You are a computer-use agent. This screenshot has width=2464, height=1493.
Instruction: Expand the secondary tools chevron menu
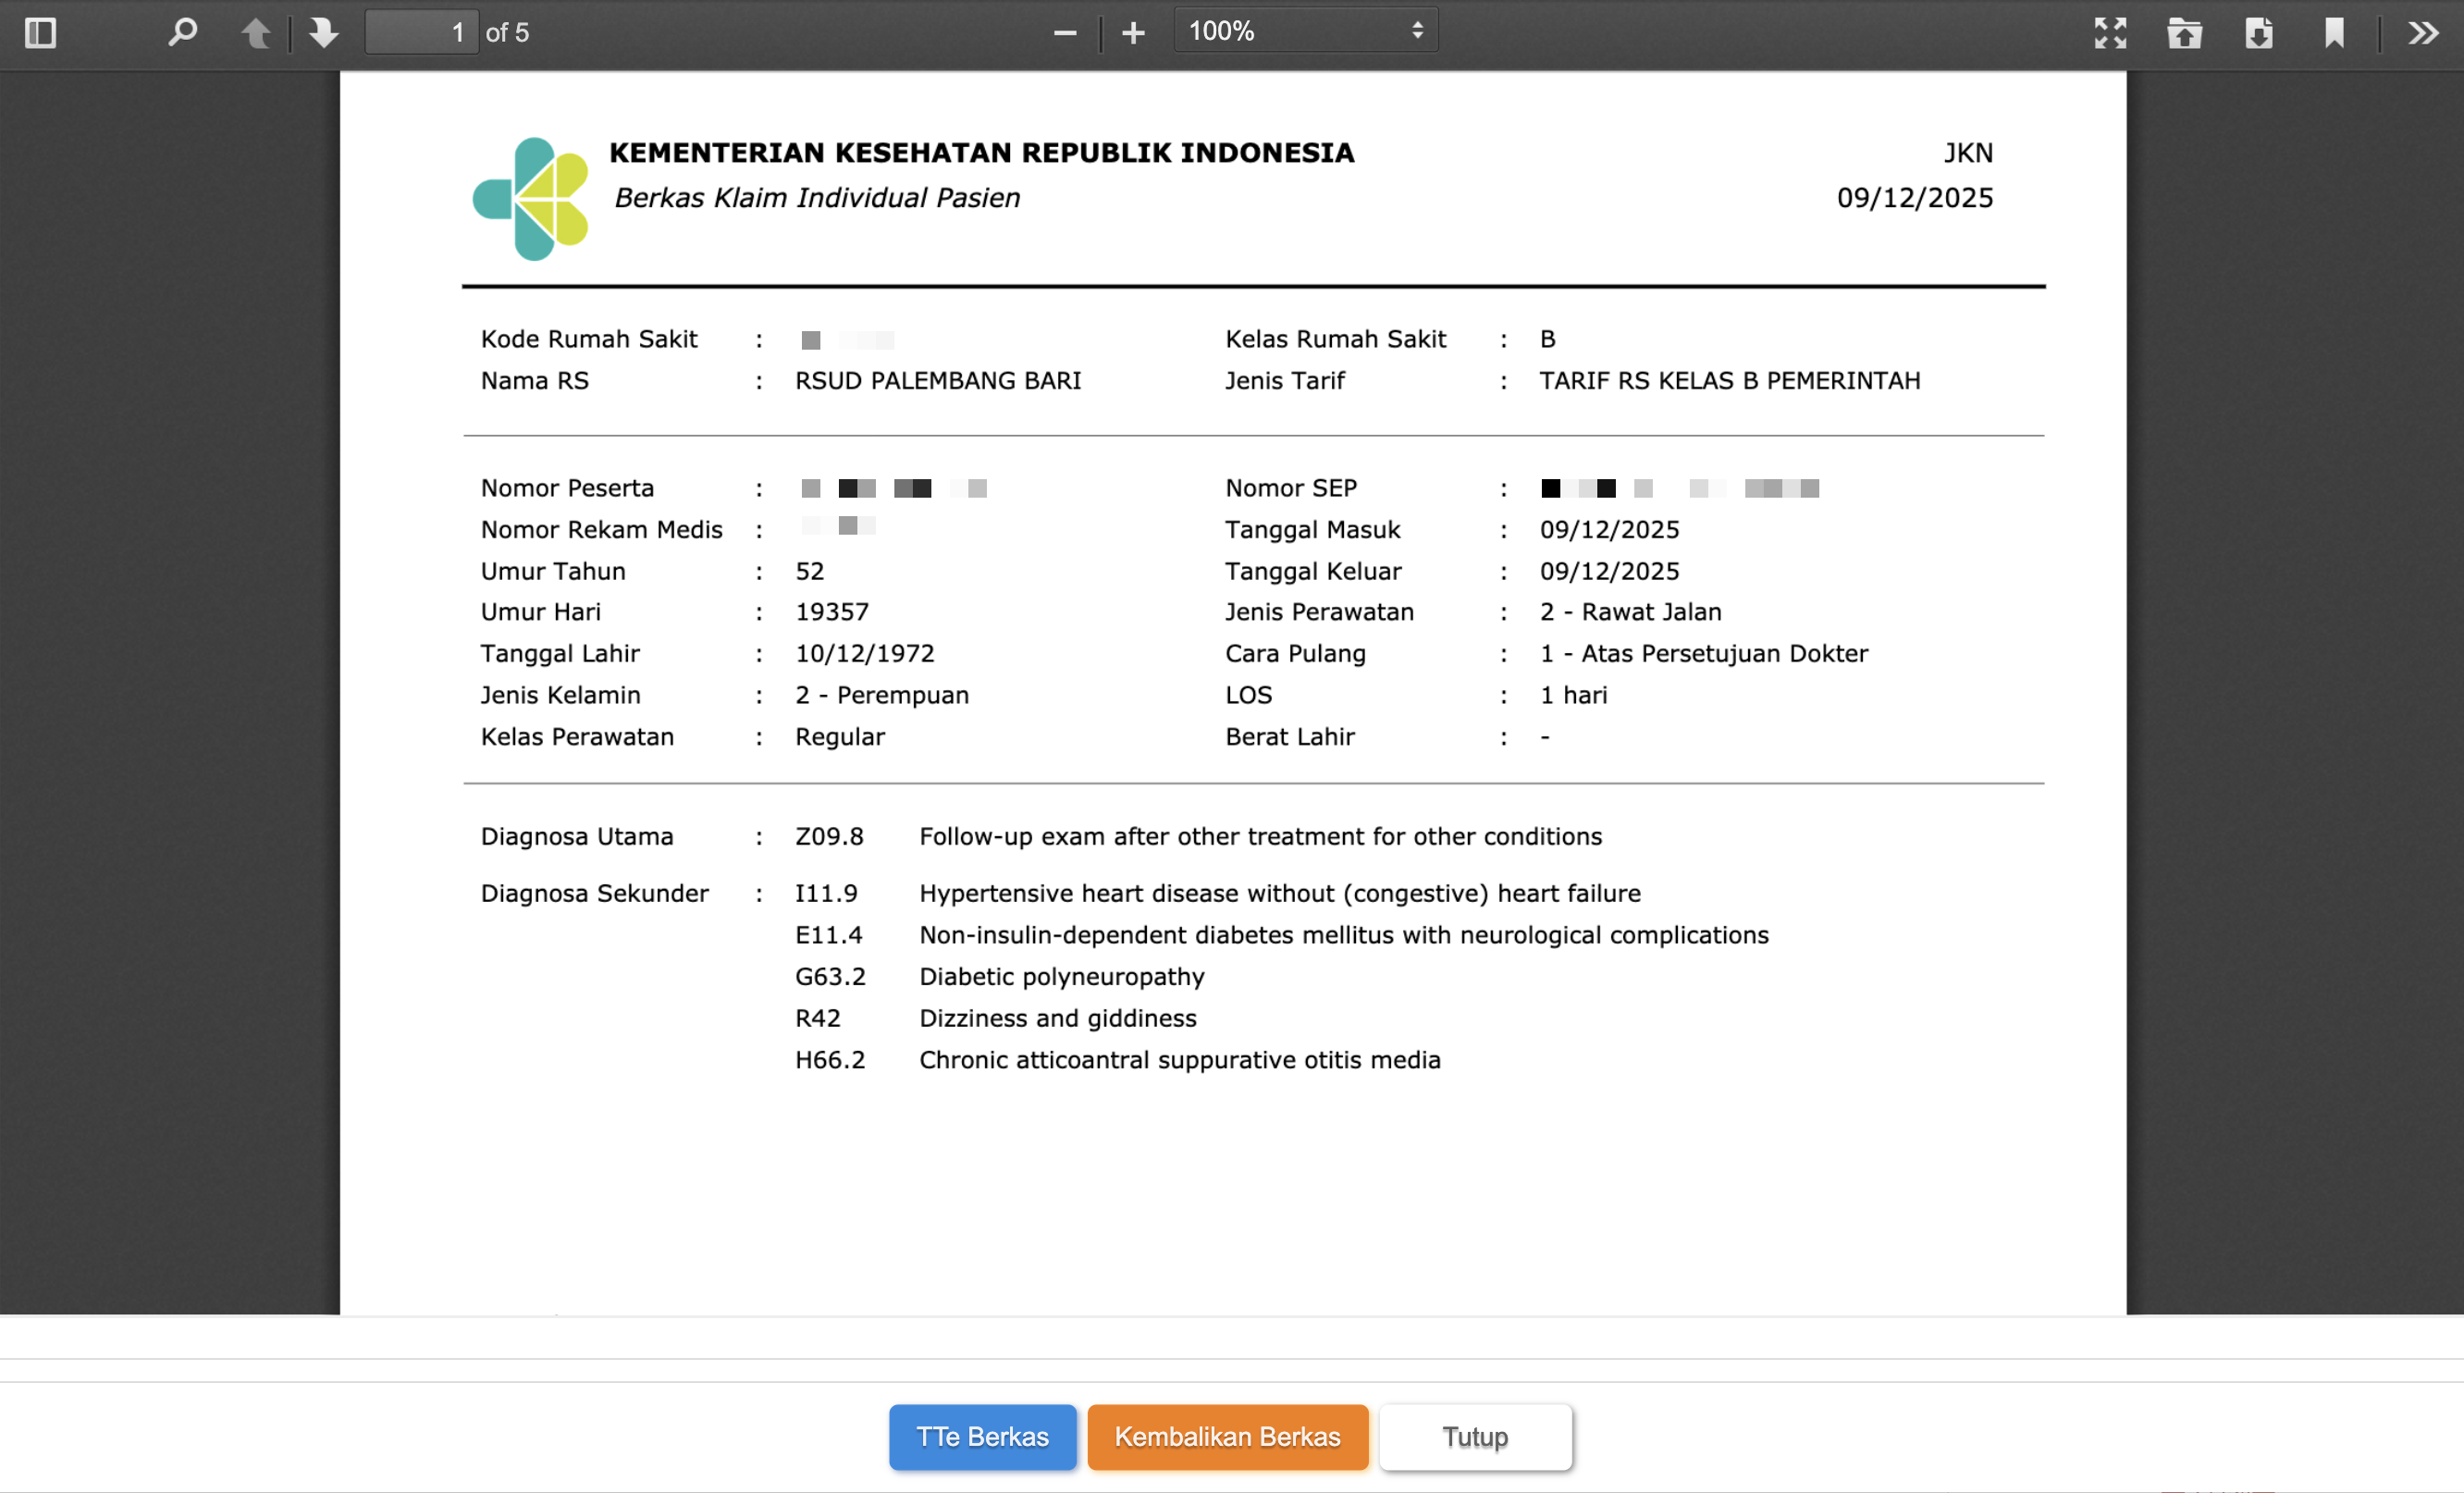[x=2423, y=33]
